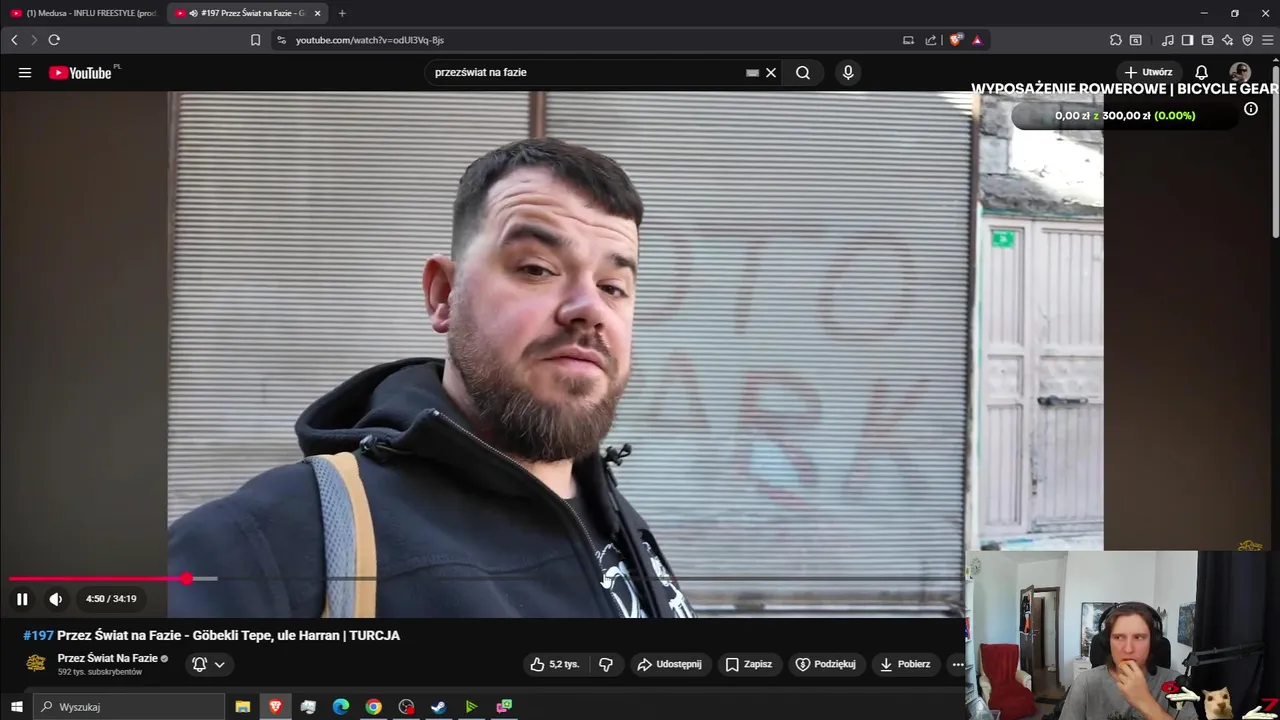Image resolution: width=1280 pixels, height=720 pixels.
Task: Mute the video with the speaker icon
Action: (x=56, y=599)
